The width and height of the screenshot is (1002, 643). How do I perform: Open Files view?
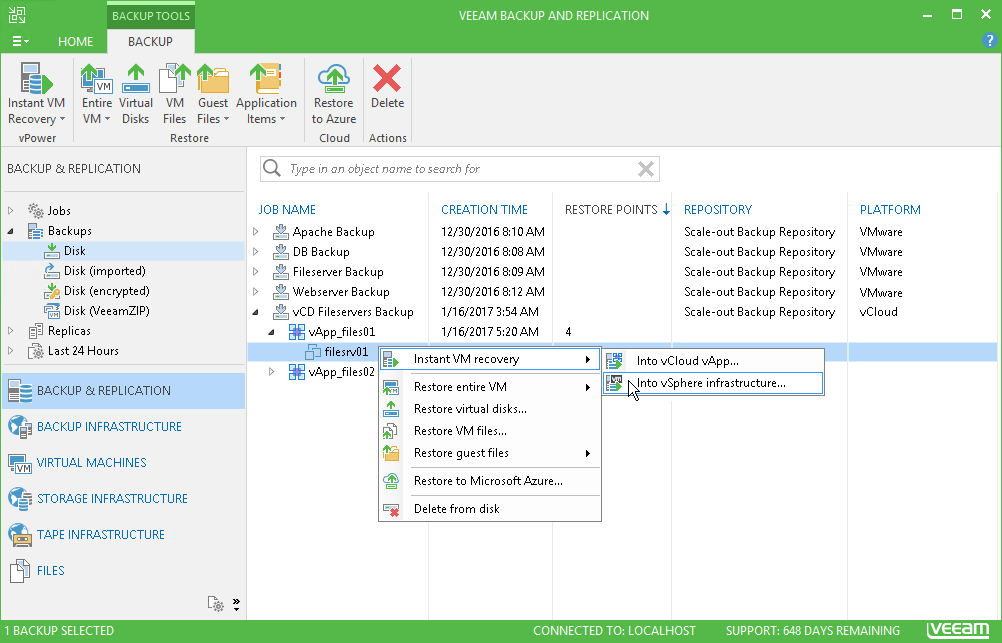(x=123, y=570)
